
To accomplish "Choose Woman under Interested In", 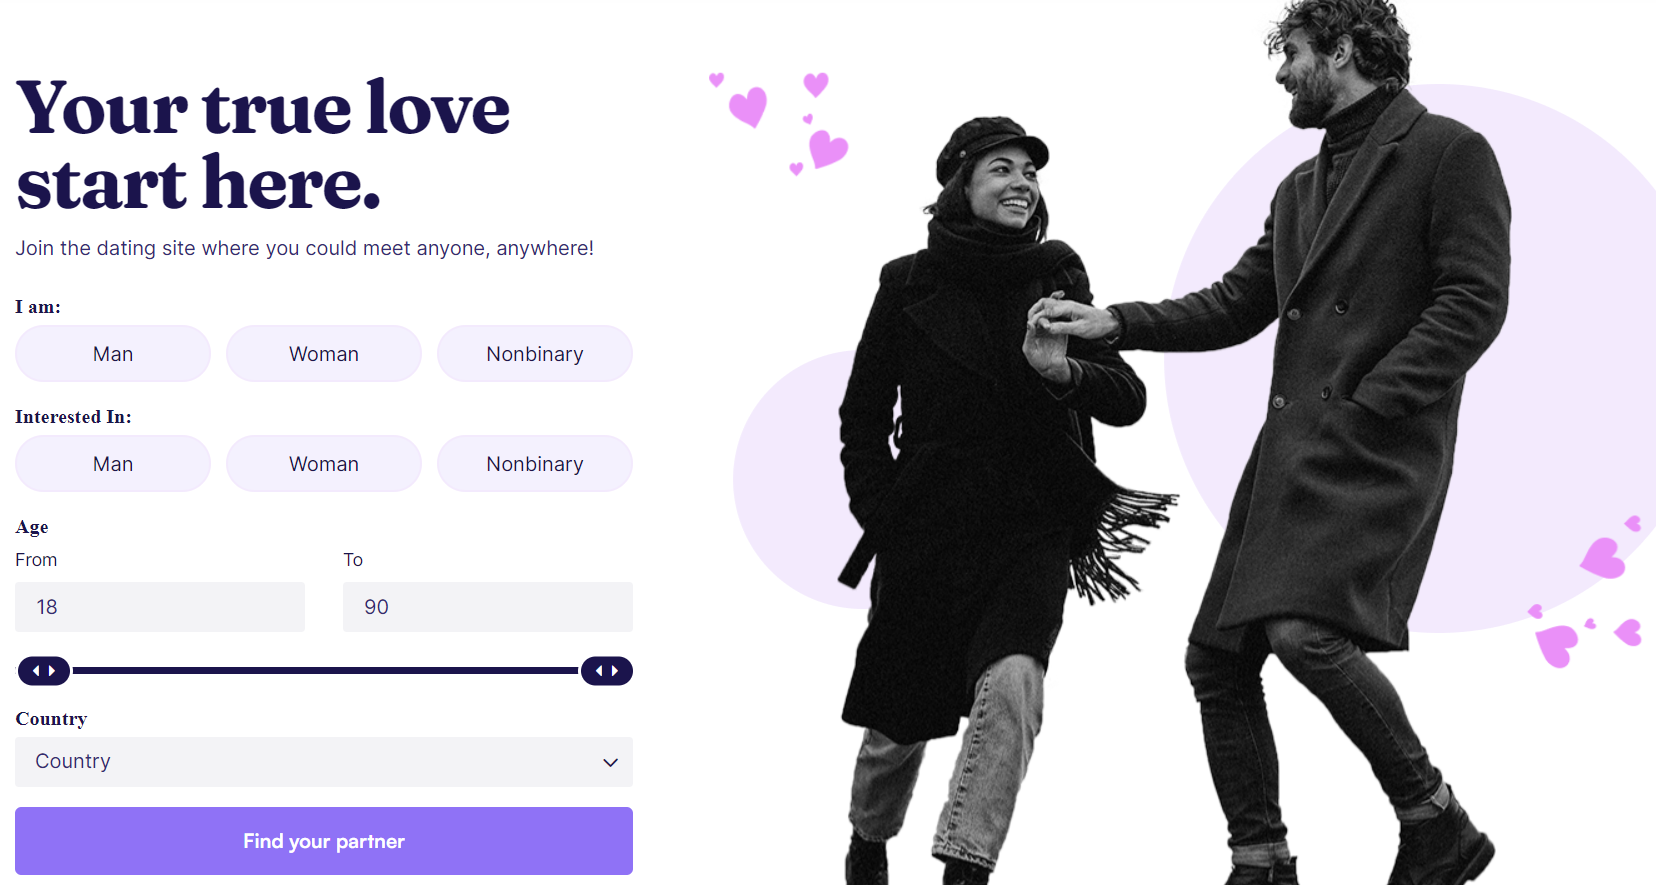I will pos(324,464).
